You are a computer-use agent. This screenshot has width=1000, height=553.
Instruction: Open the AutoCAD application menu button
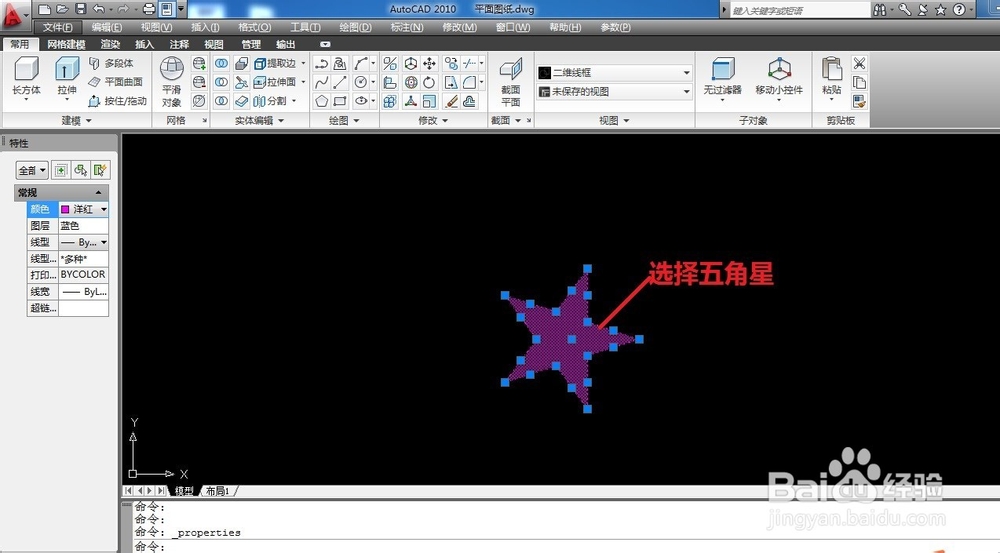(x=13, y=15)
